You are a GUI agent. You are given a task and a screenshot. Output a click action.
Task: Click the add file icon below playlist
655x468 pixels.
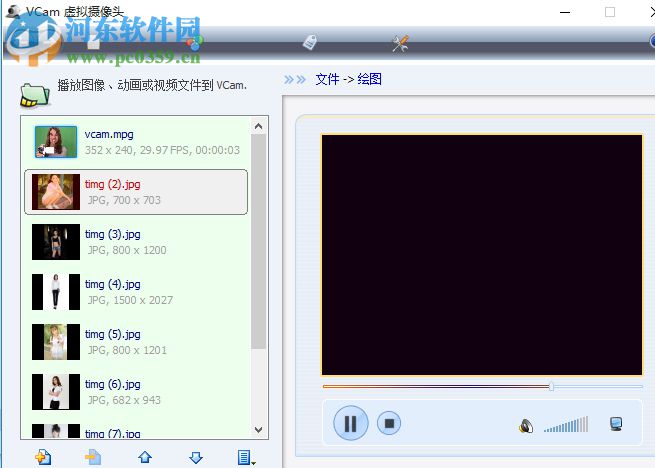click(x=43, y=457)
